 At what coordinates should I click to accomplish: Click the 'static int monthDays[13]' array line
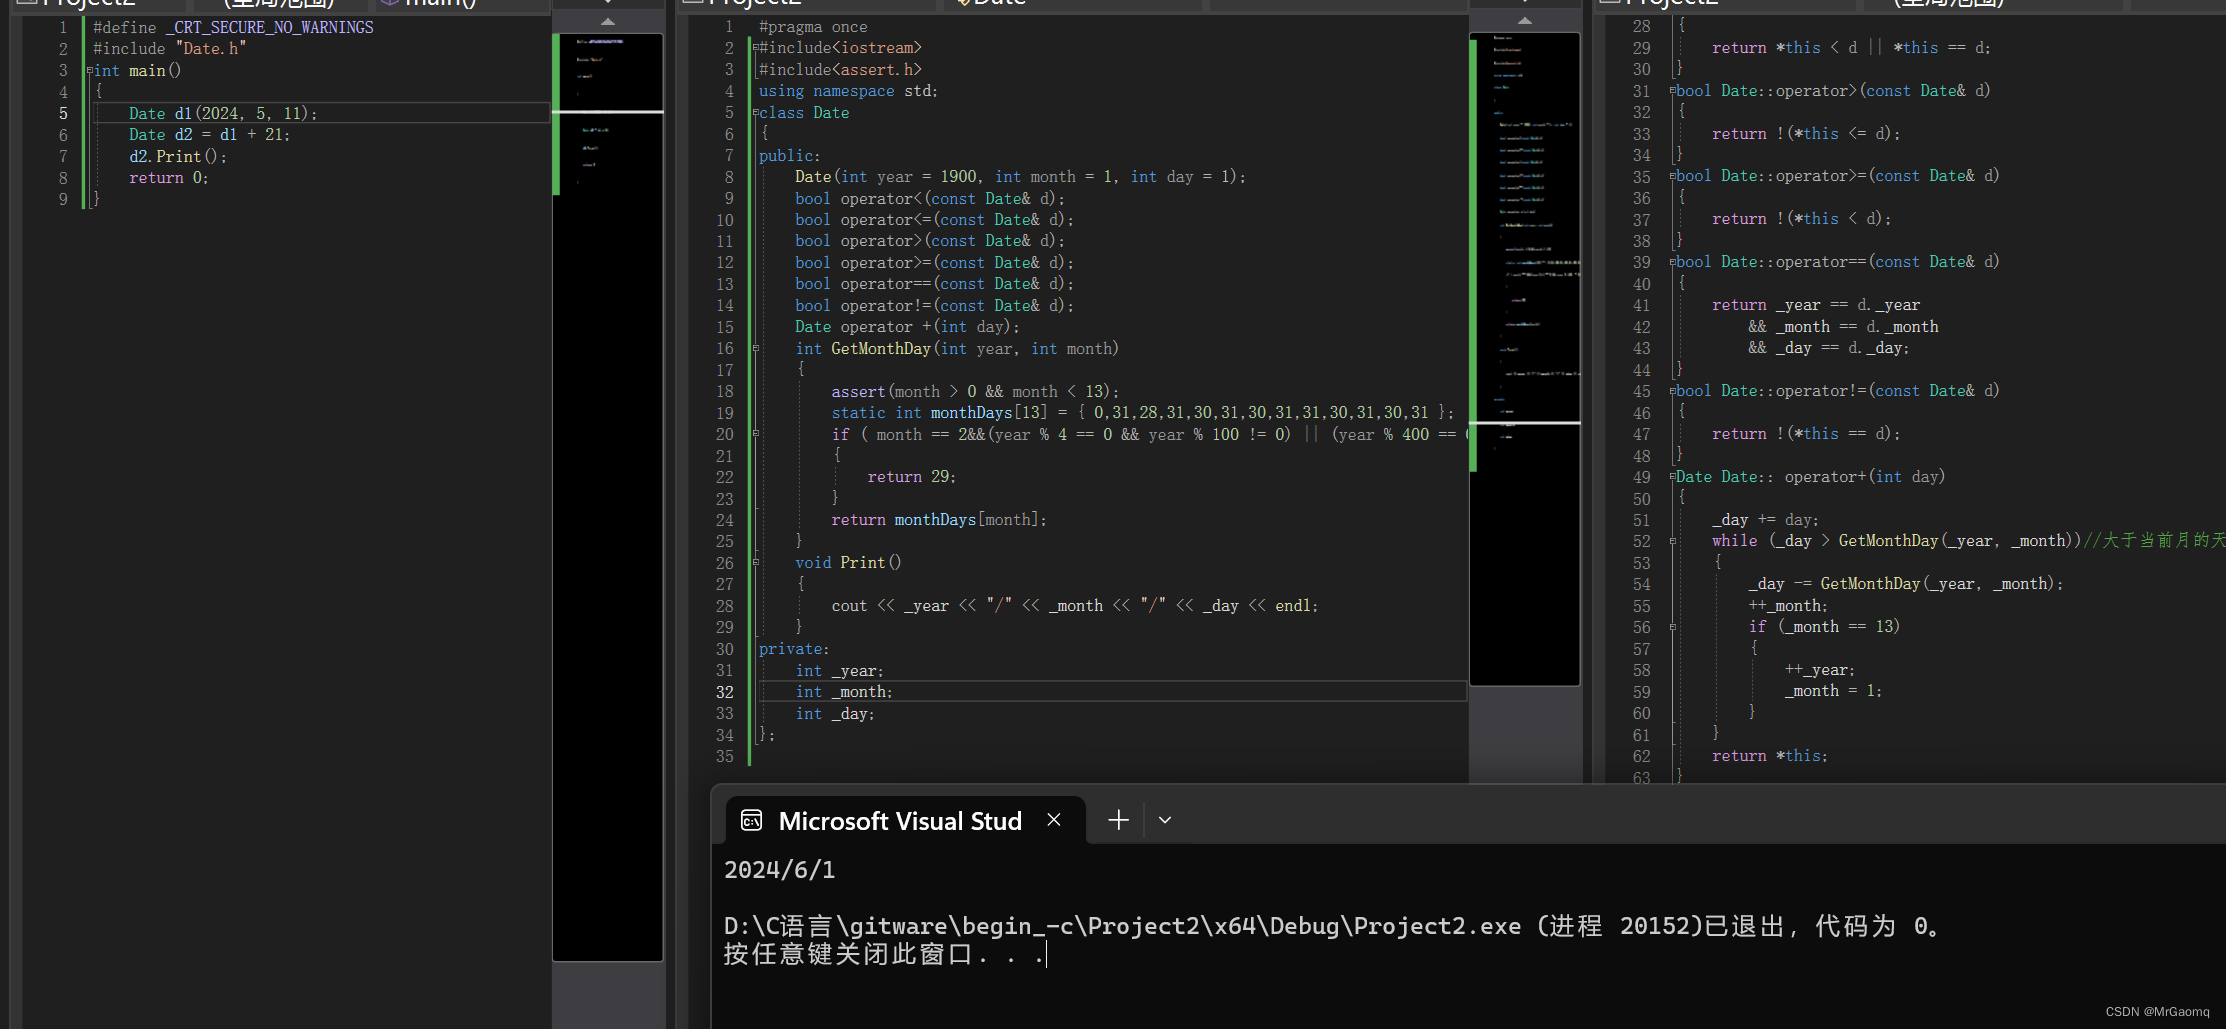pyautogui.click(x=1142, y=413)
